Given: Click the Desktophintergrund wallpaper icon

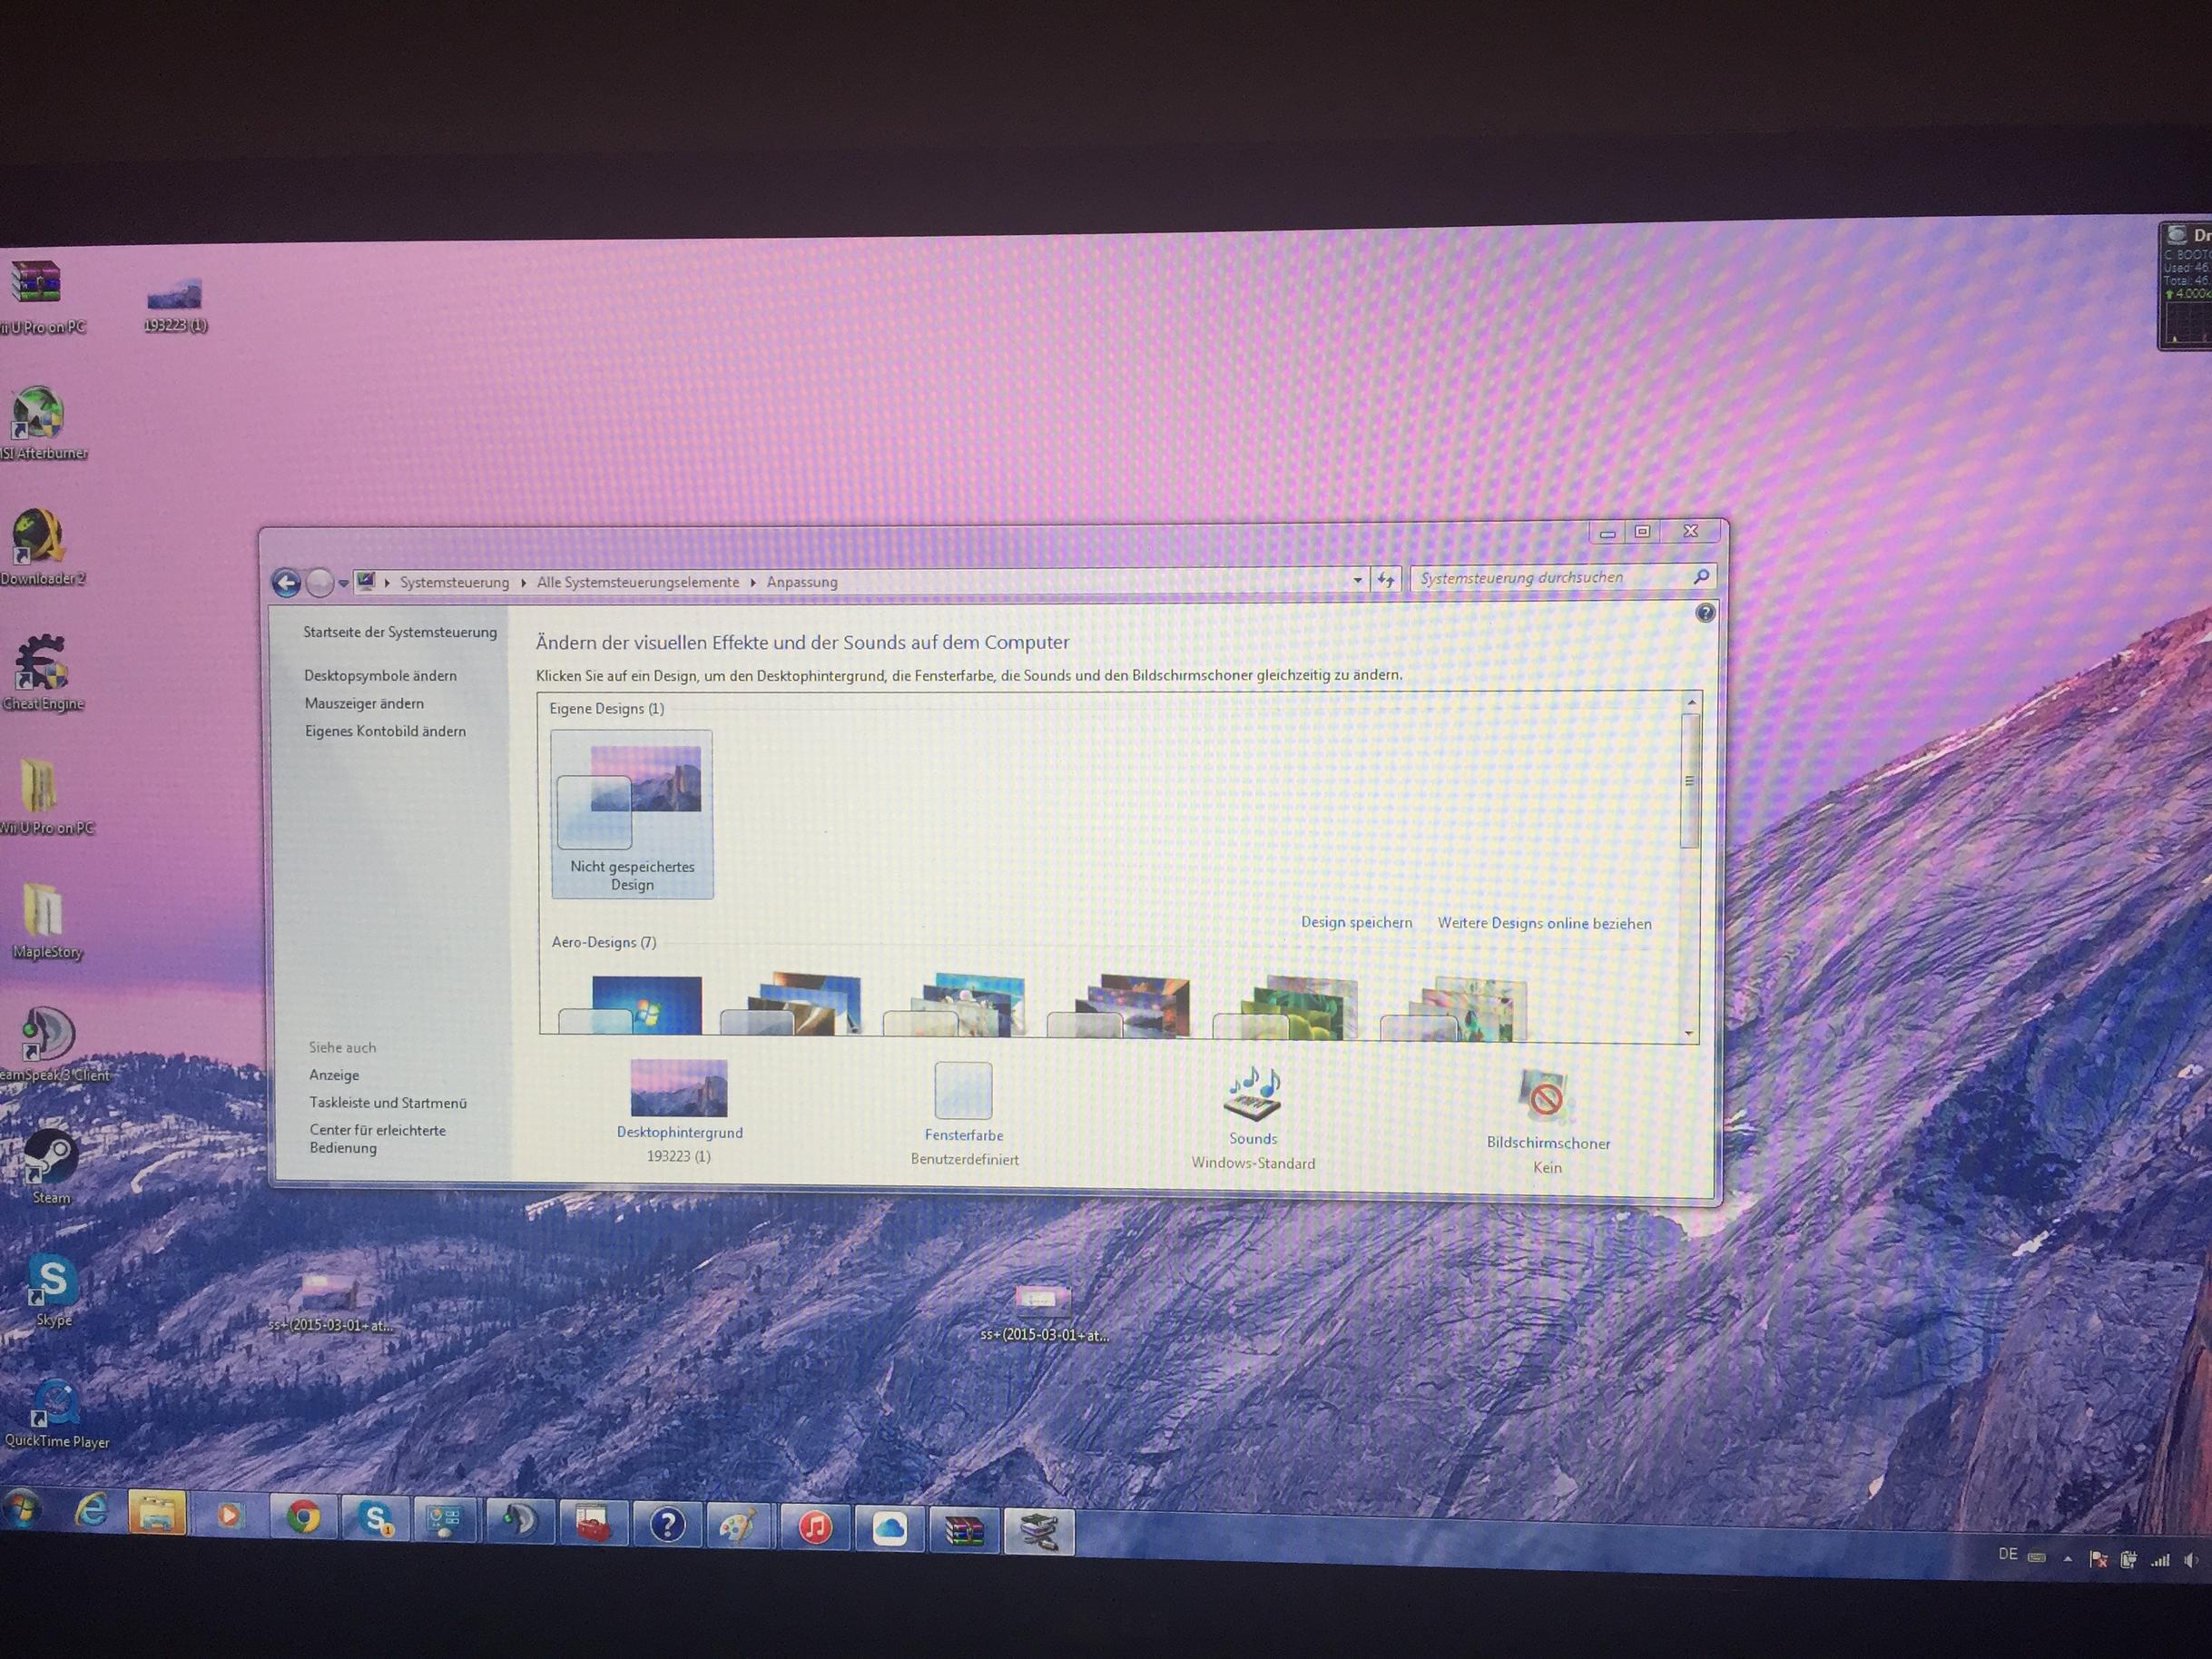Looking at the screenshot, I should point(678,1088).
